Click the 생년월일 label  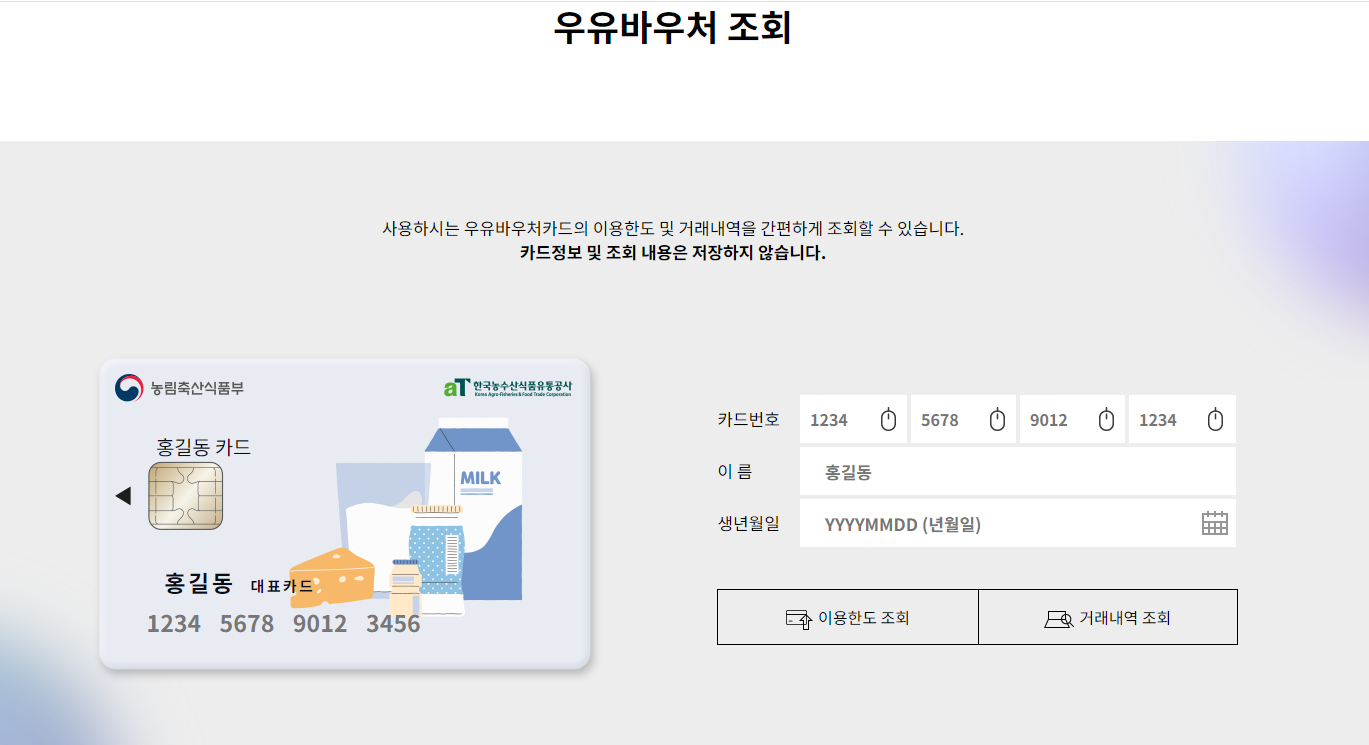coord(748,523)
